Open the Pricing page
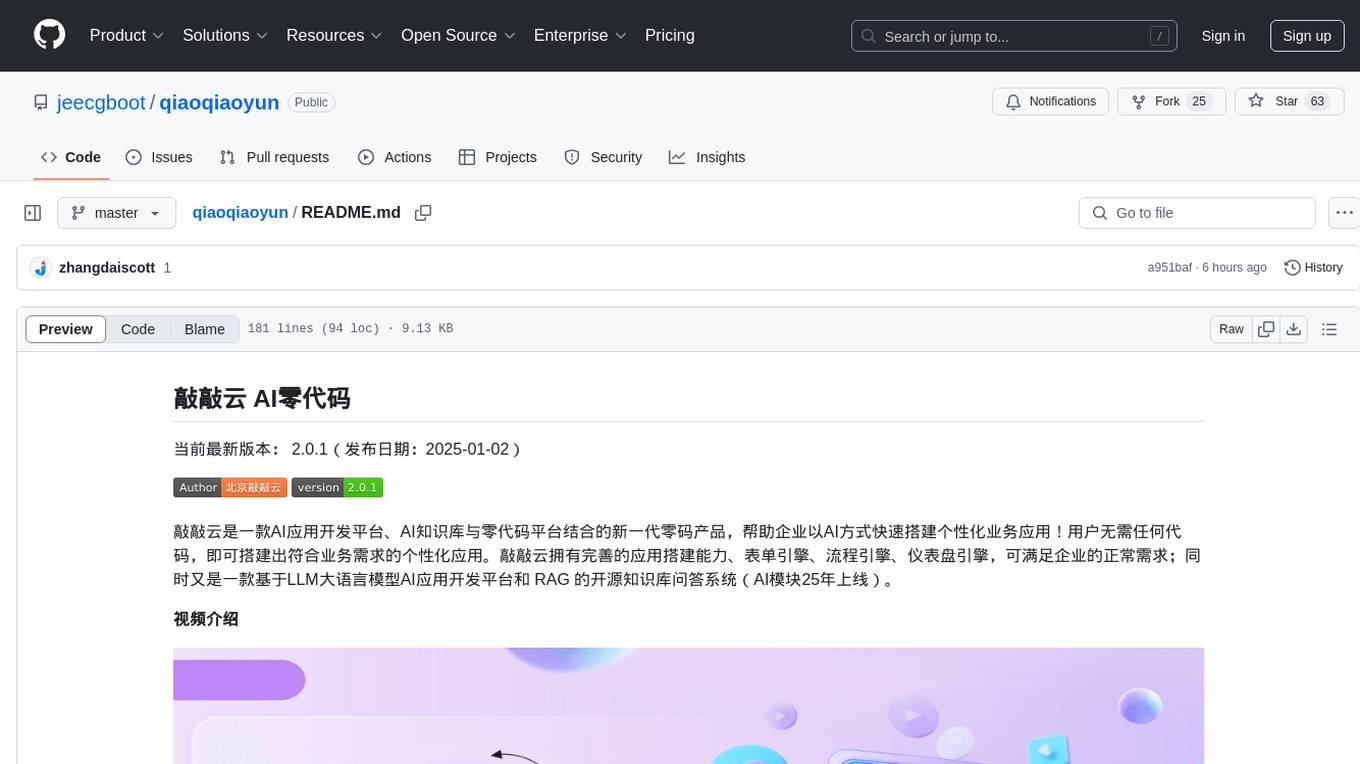 tap(670, 35)
